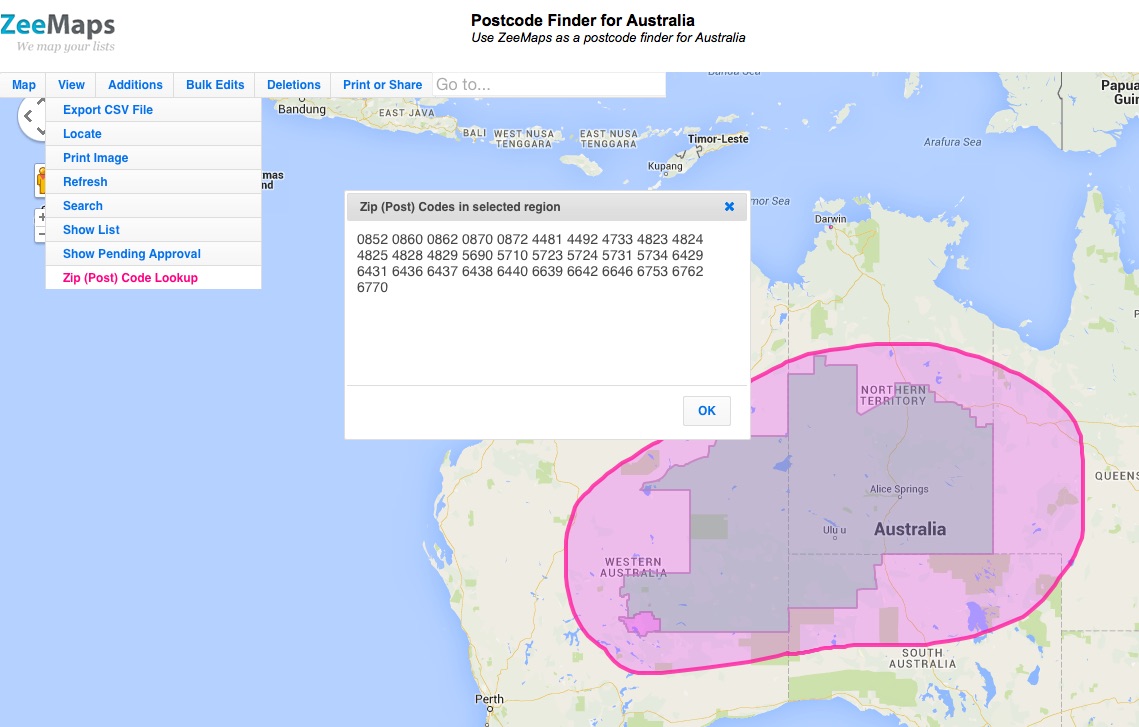Click OK to dismiss the postcode list
The height and width of the screenshot is (727, 1139).
pyautogui.click(x=706, y=410)
